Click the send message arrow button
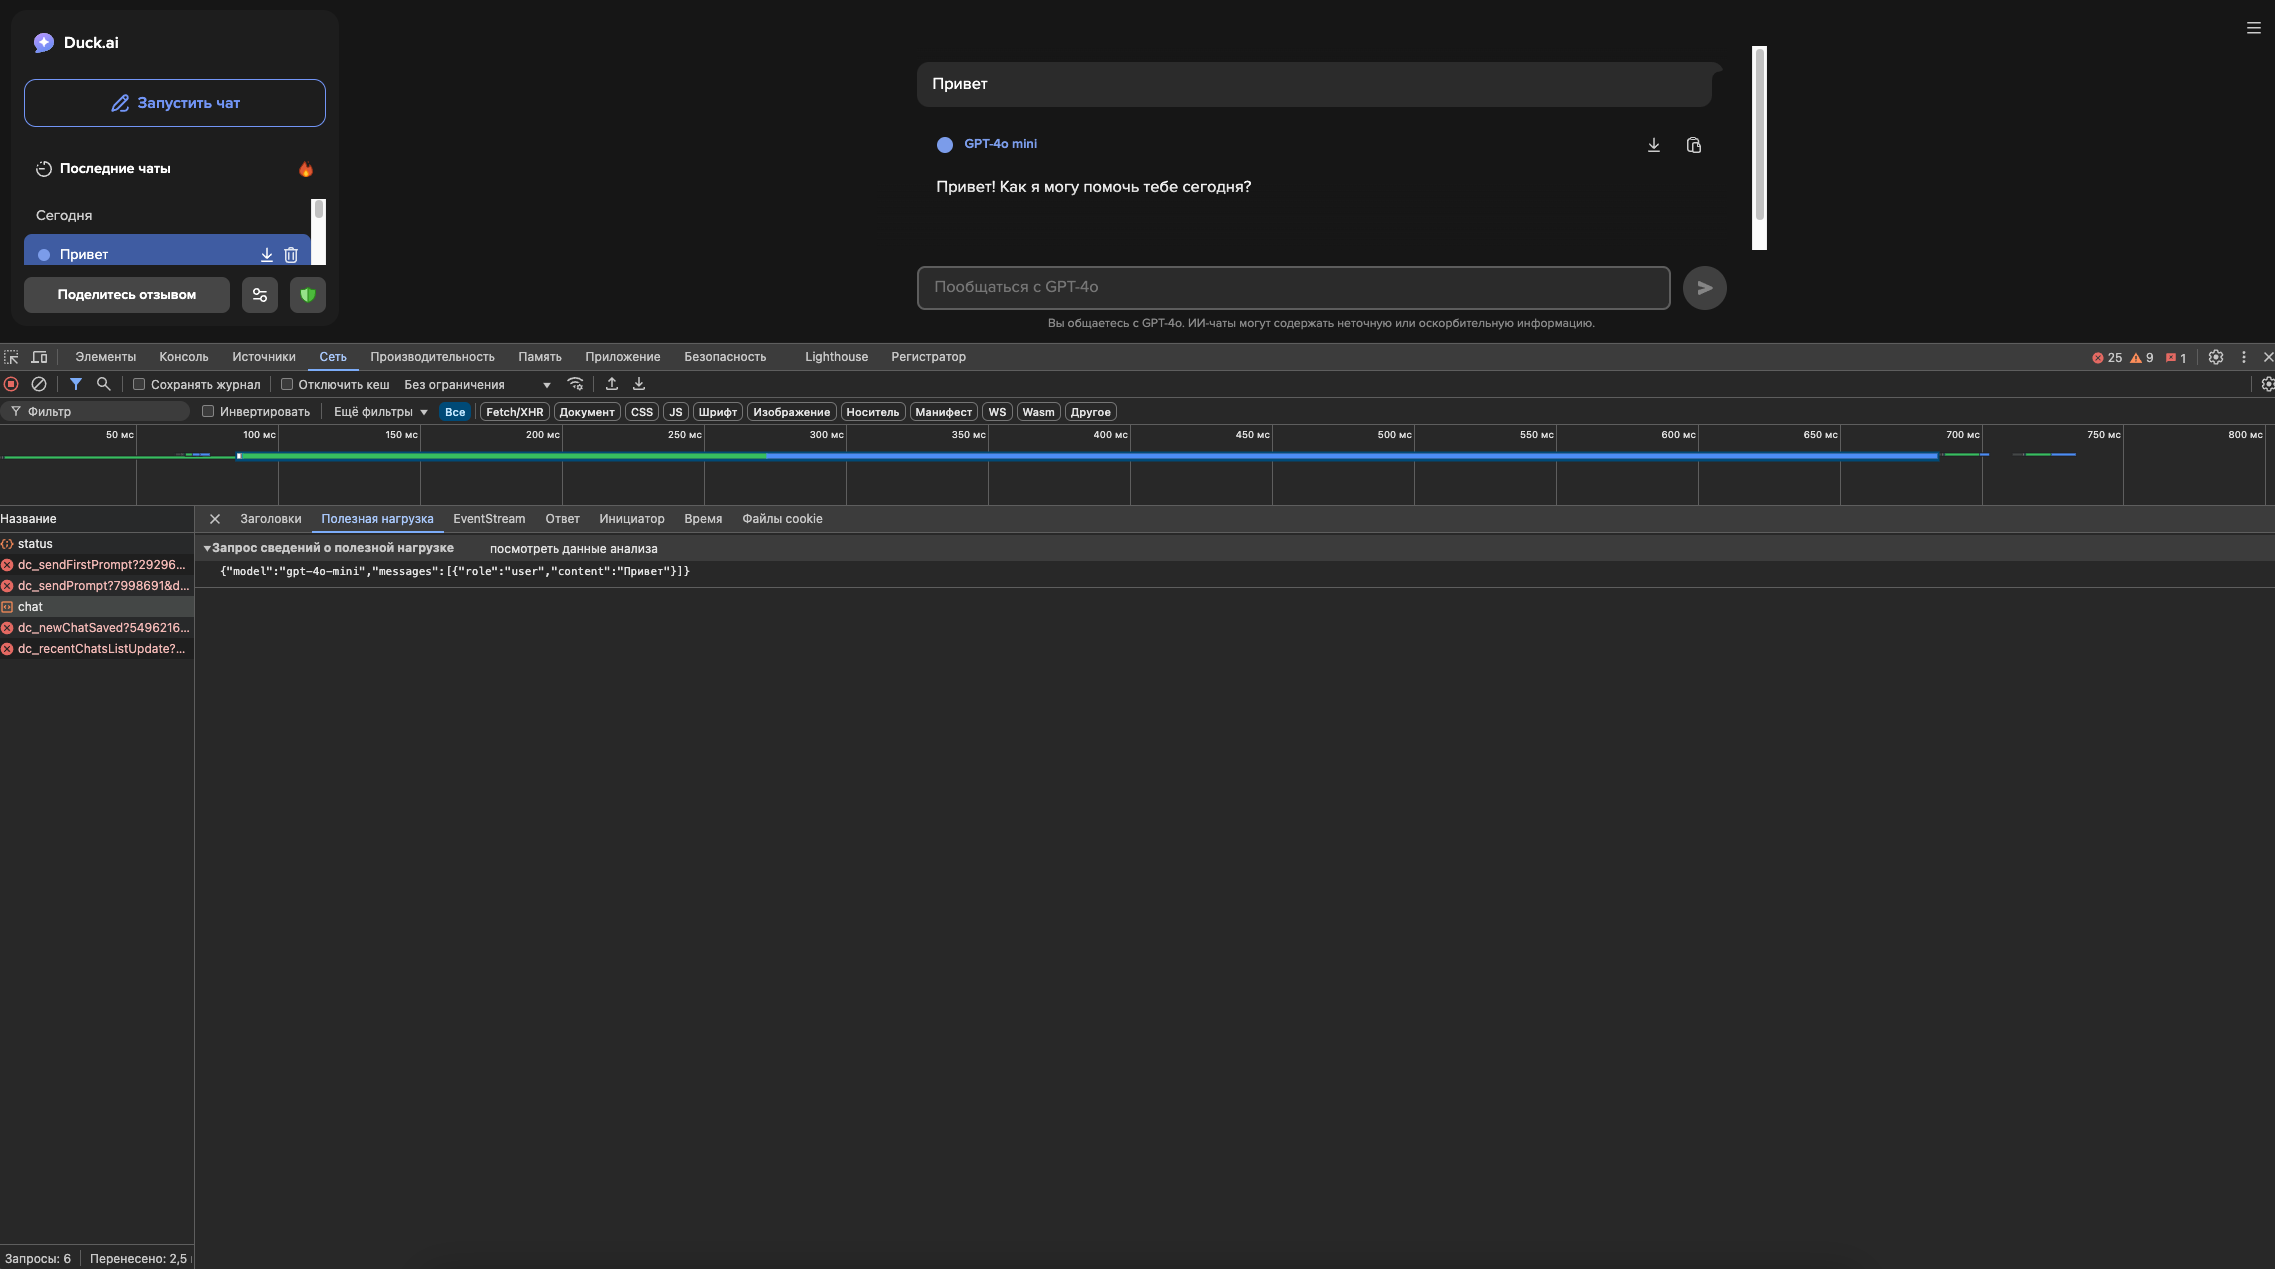The image size is (2275, 1269). 1705,288
